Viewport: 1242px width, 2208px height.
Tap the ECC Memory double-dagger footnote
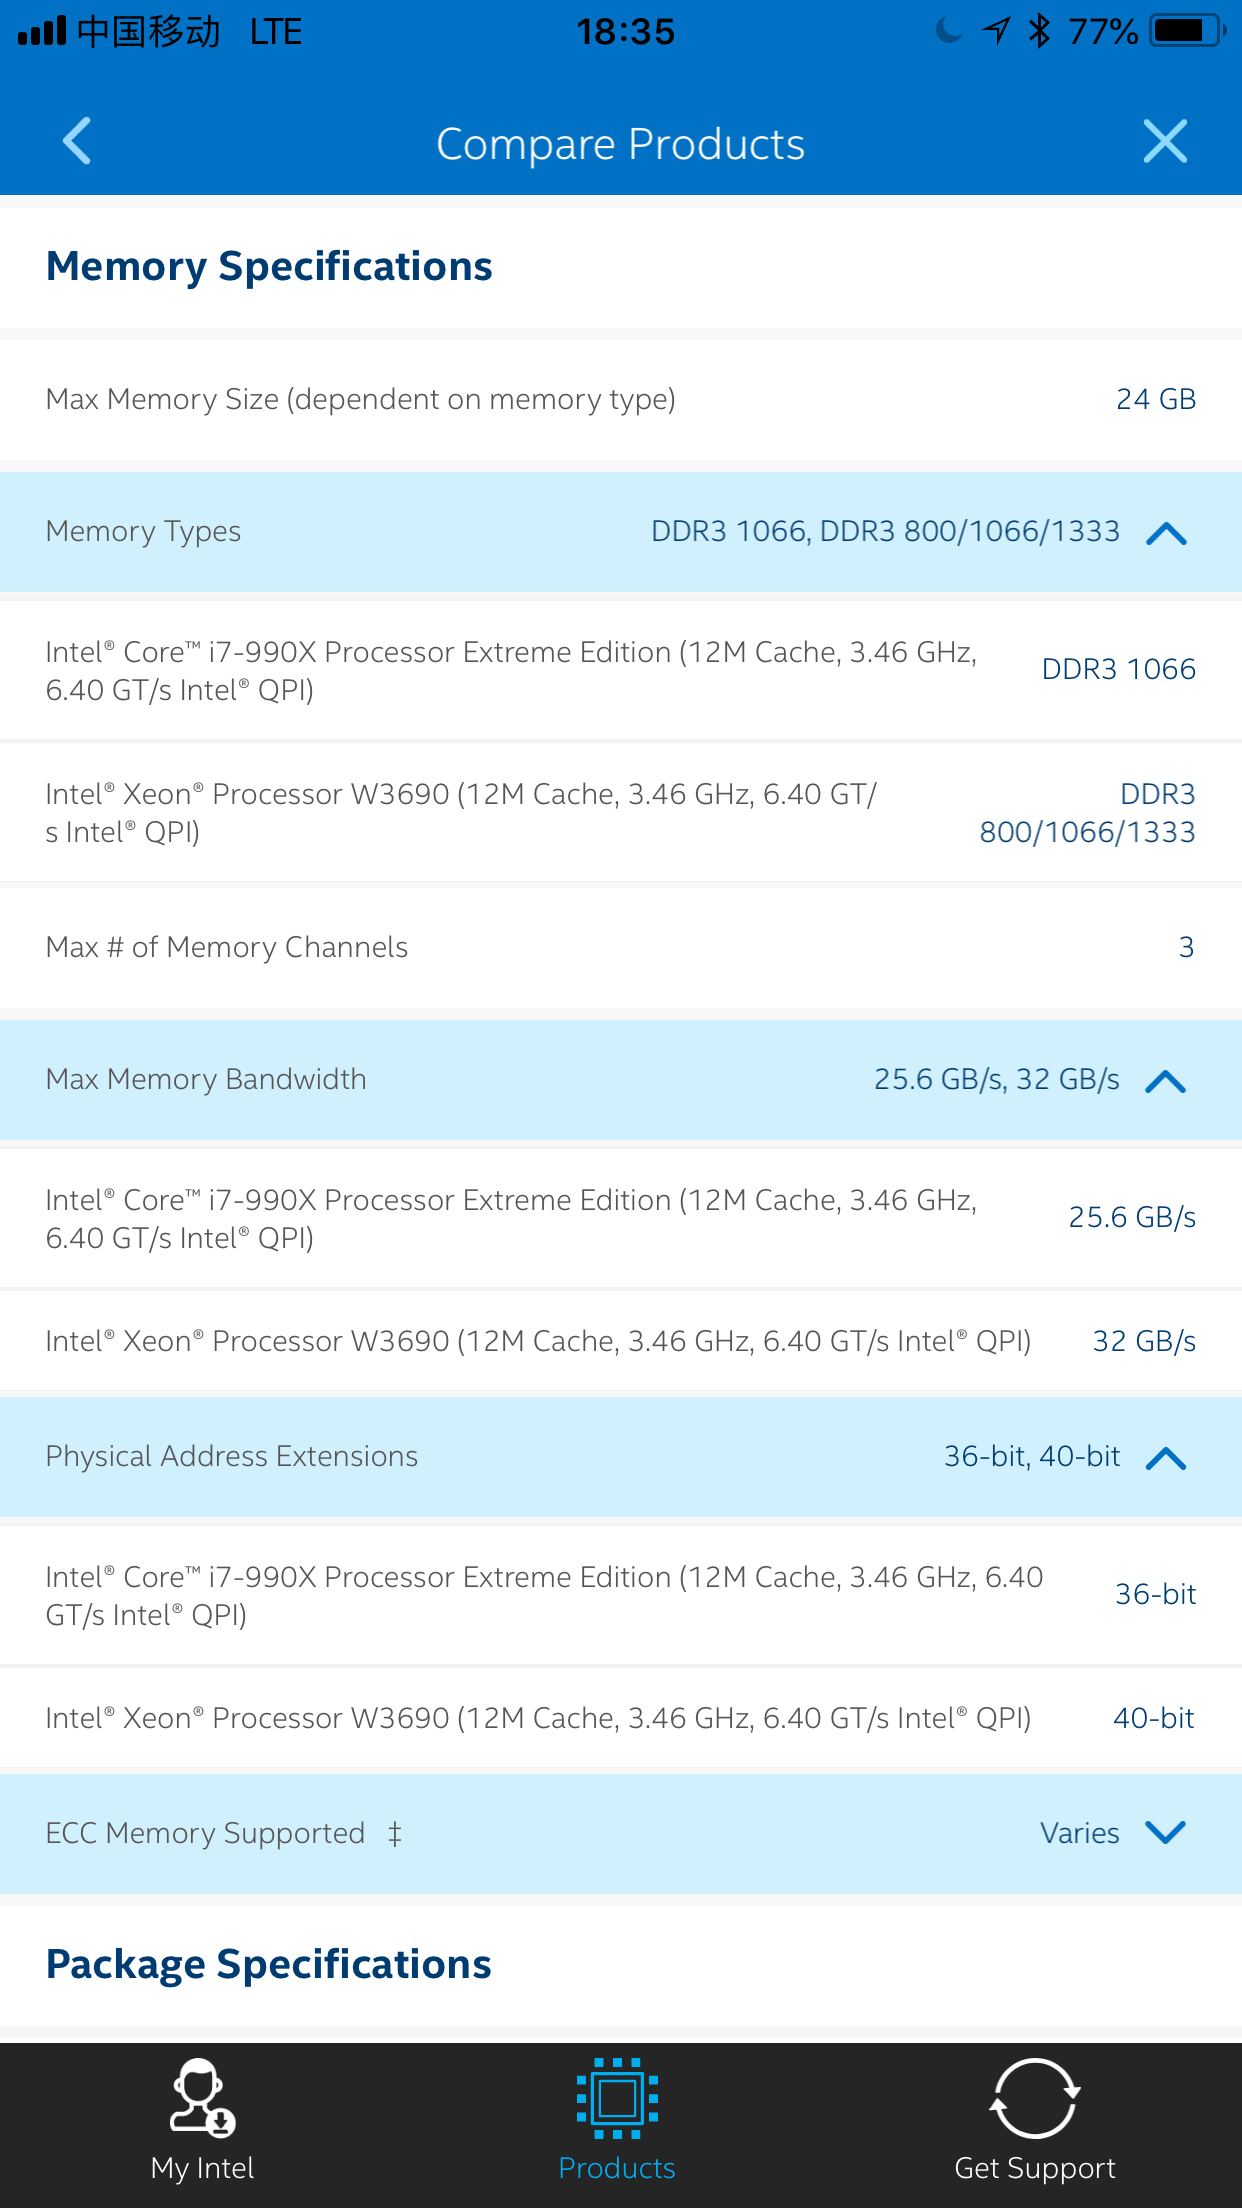(395, 1833)
